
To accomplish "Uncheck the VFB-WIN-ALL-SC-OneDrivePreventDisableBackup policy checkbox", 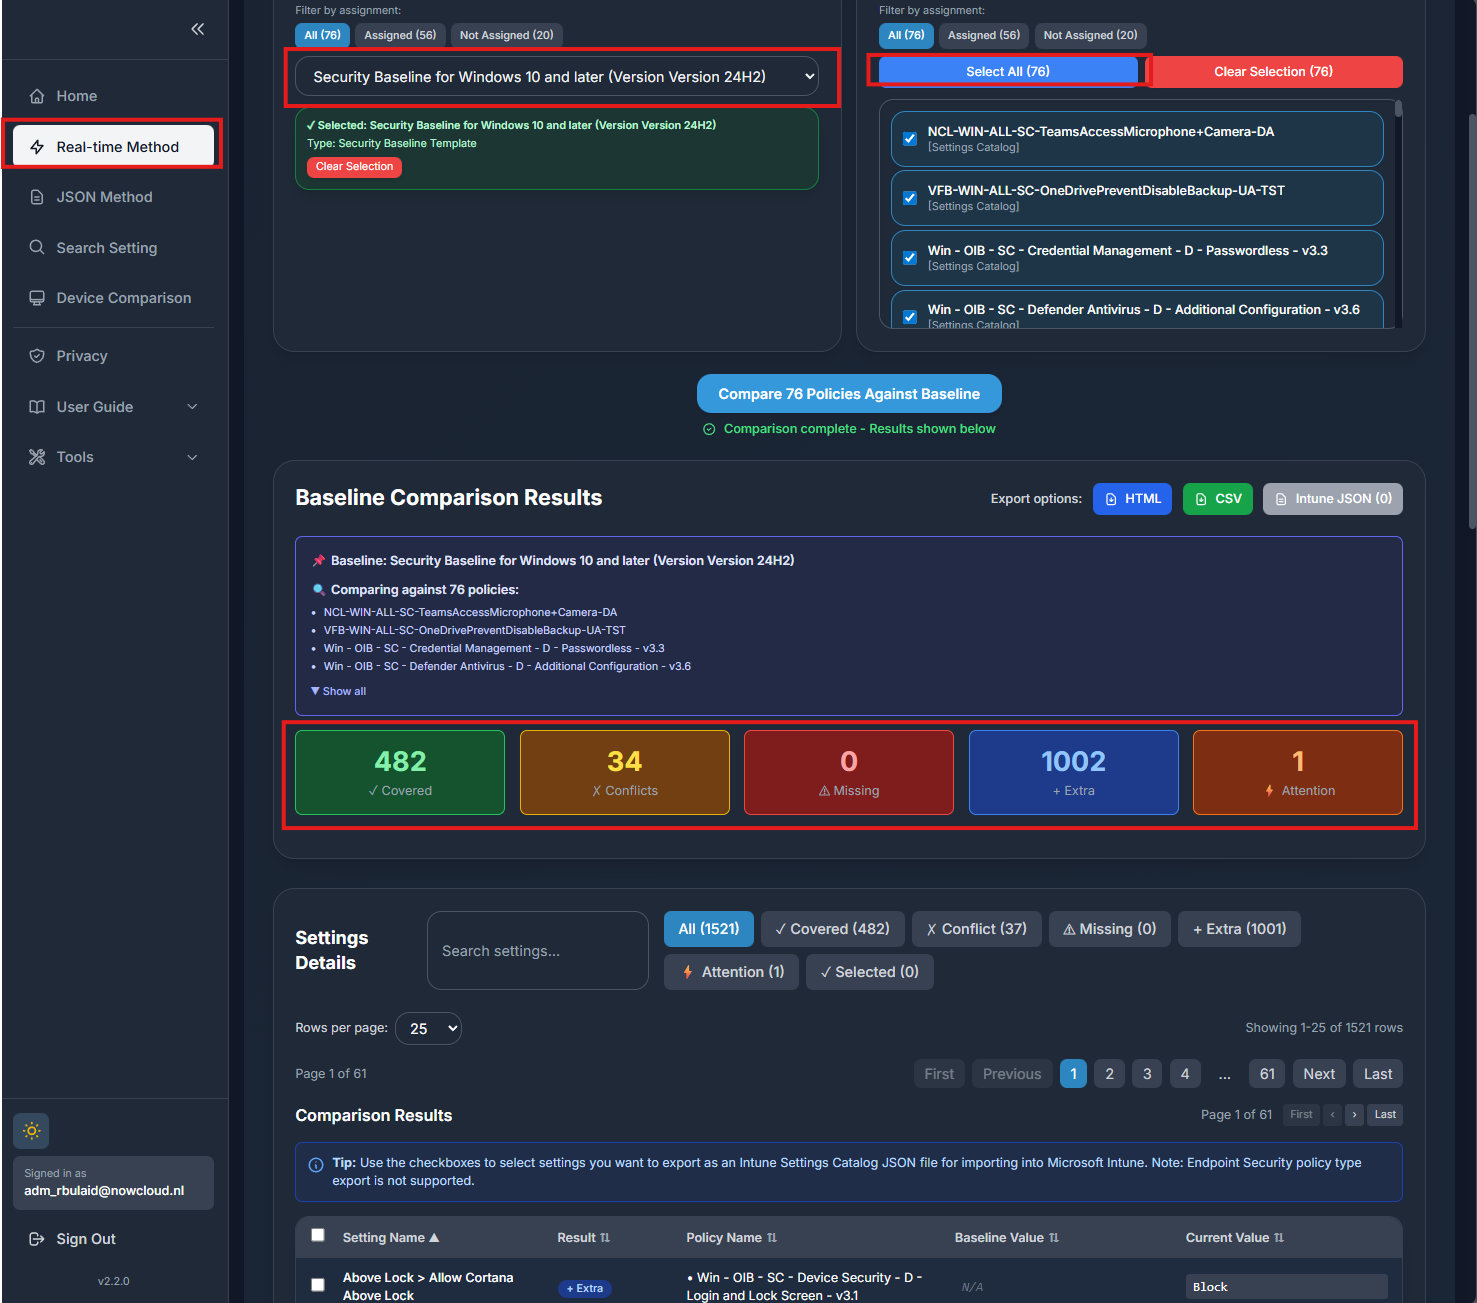I will 910,198.
